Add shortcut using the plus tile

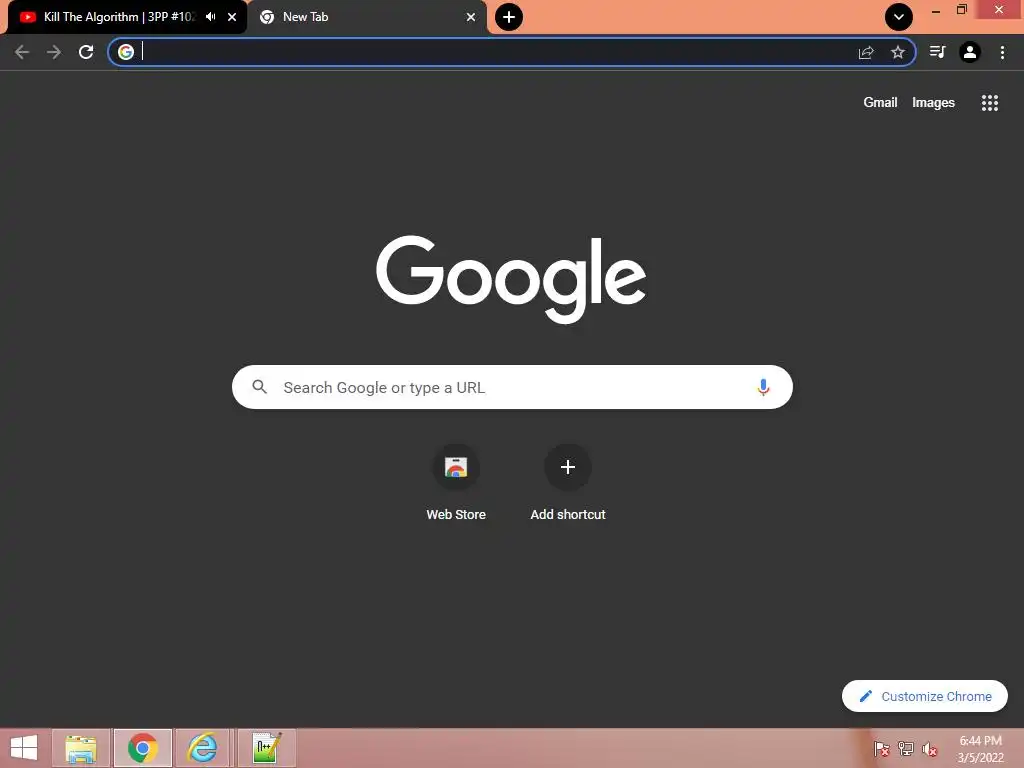tap(568, 468)
